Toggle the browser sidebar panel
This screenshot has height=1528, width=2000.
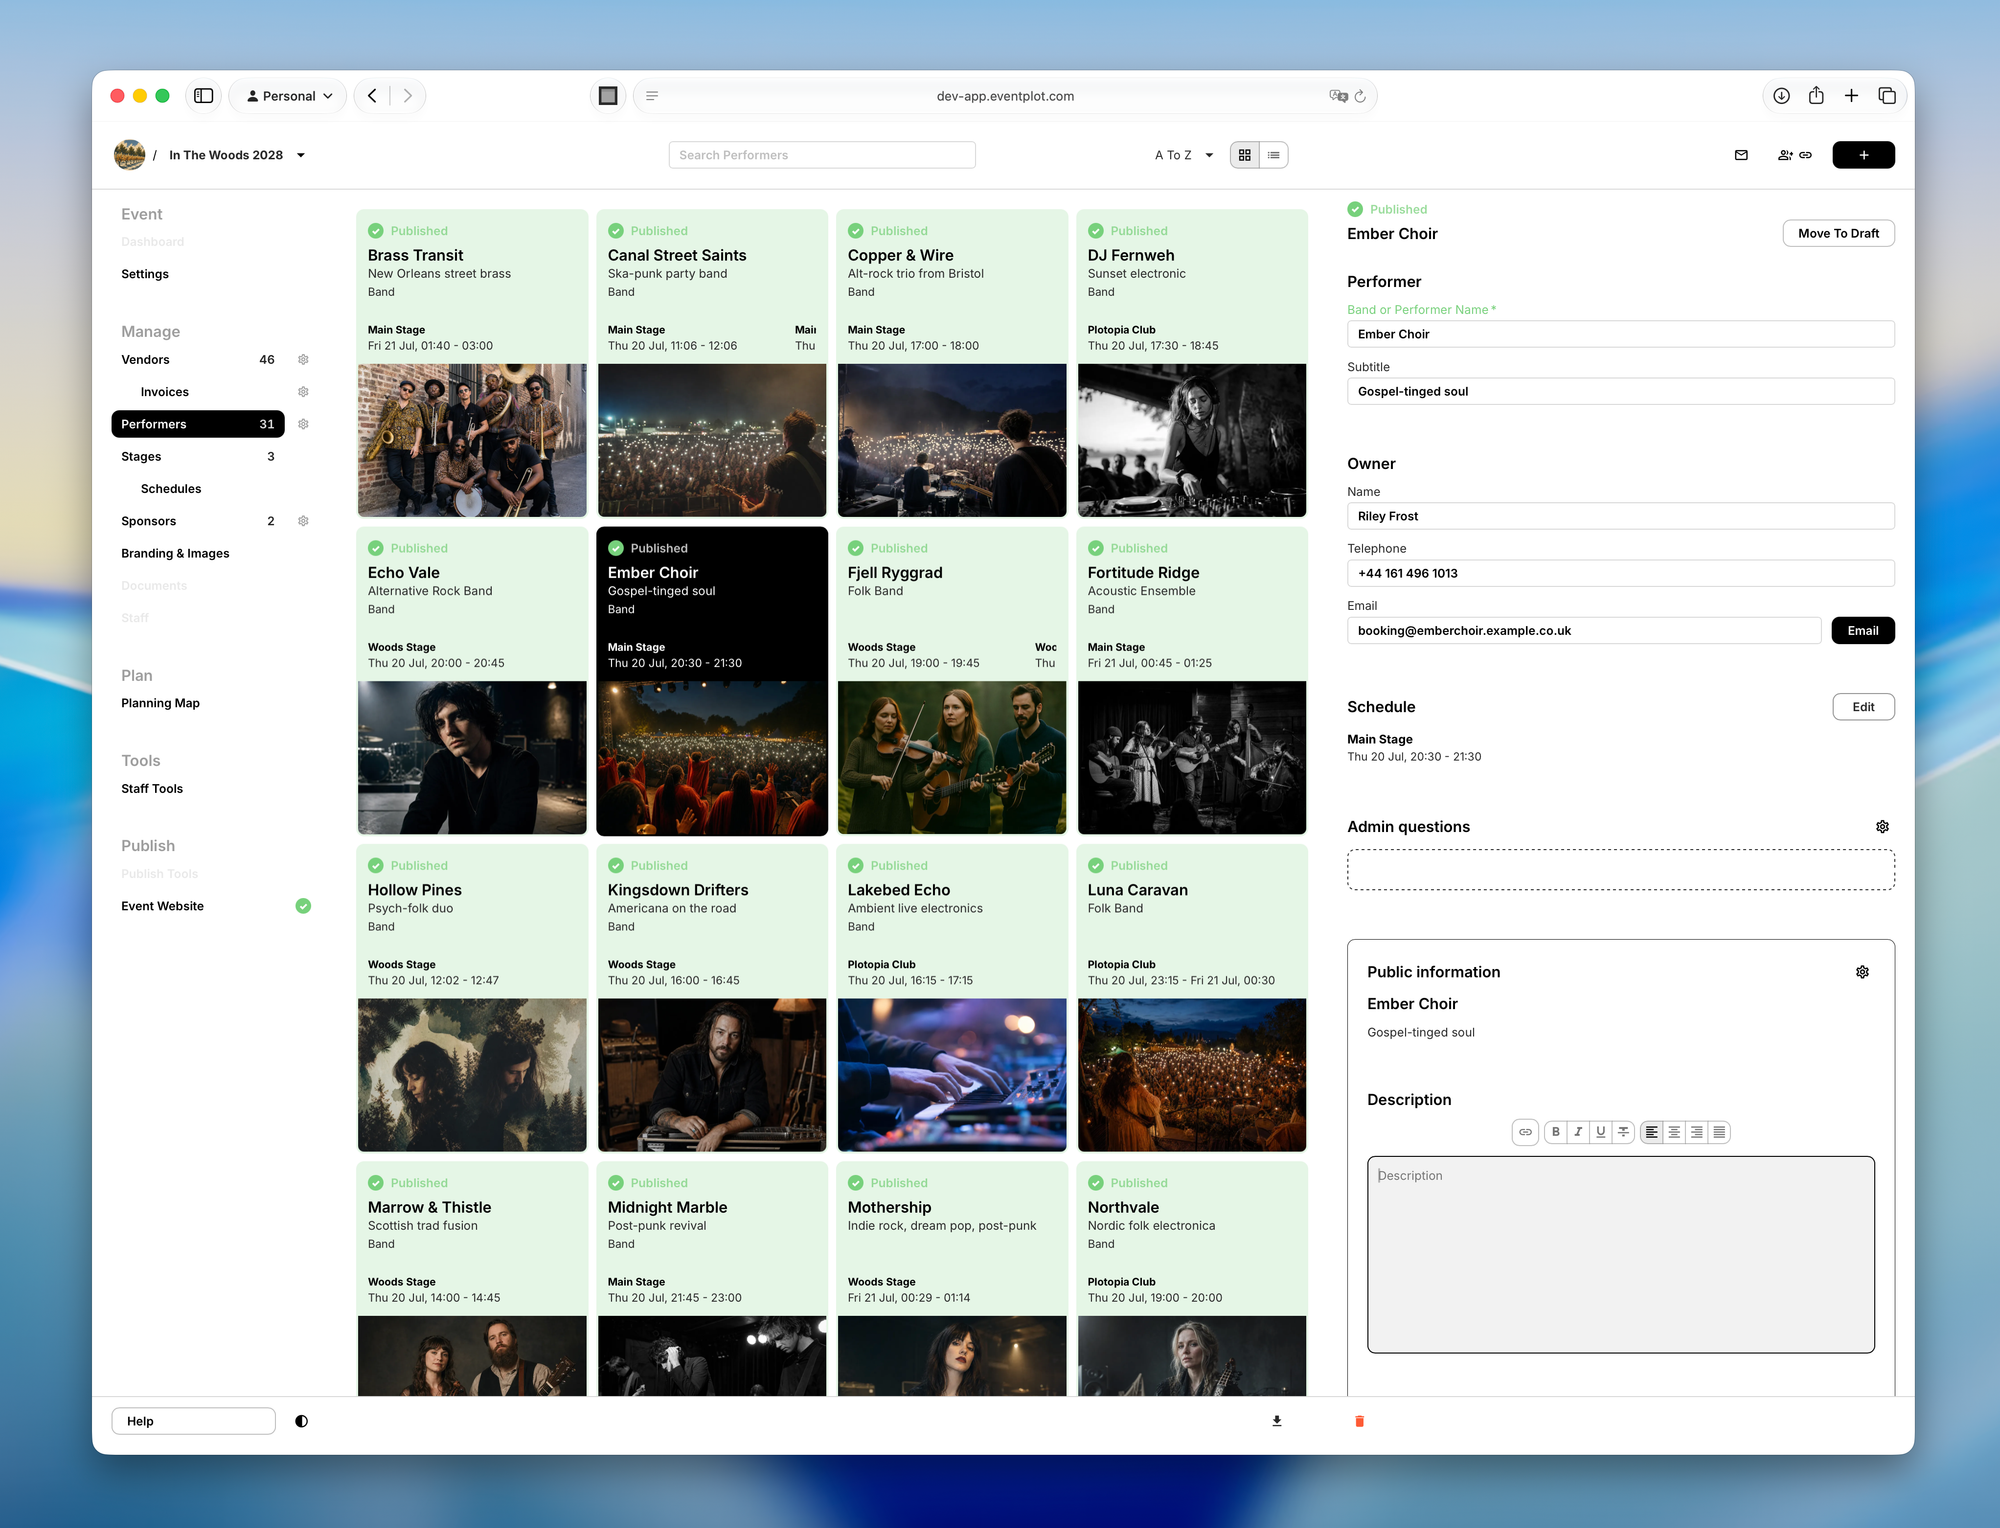click(x=204, y=96)
